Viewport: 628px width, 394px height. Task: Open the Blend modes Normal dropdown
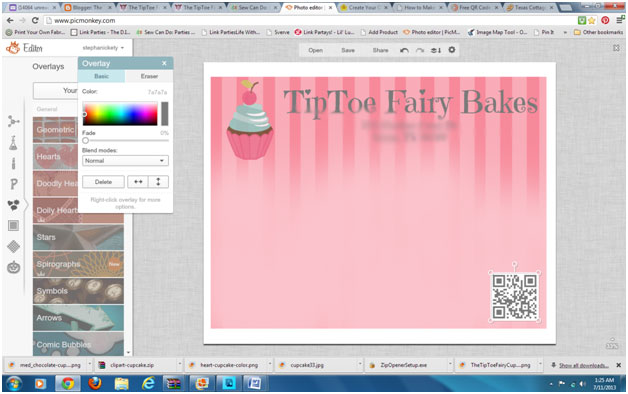pyautogui.click(x=125, y=161)
